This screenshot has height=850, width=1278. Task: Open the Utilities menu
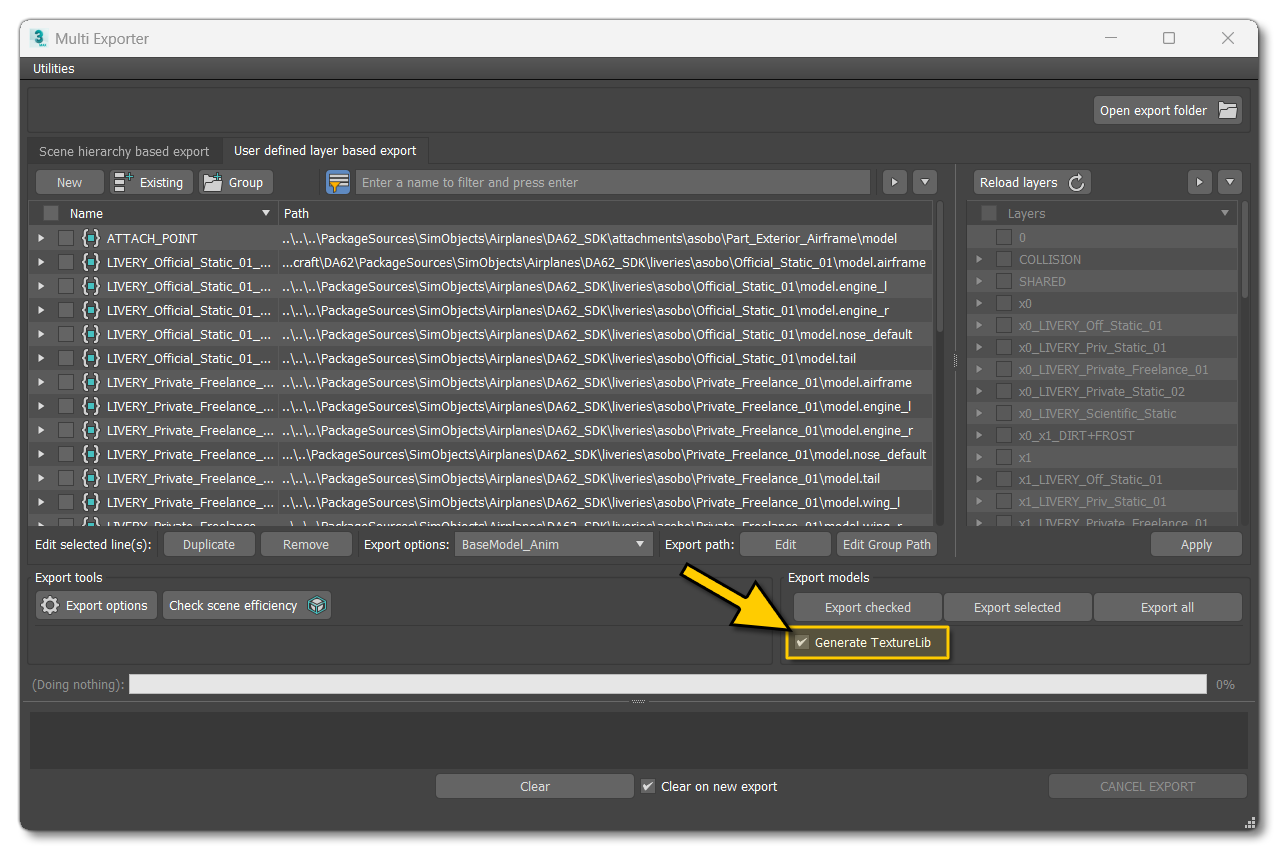[52, 68]
